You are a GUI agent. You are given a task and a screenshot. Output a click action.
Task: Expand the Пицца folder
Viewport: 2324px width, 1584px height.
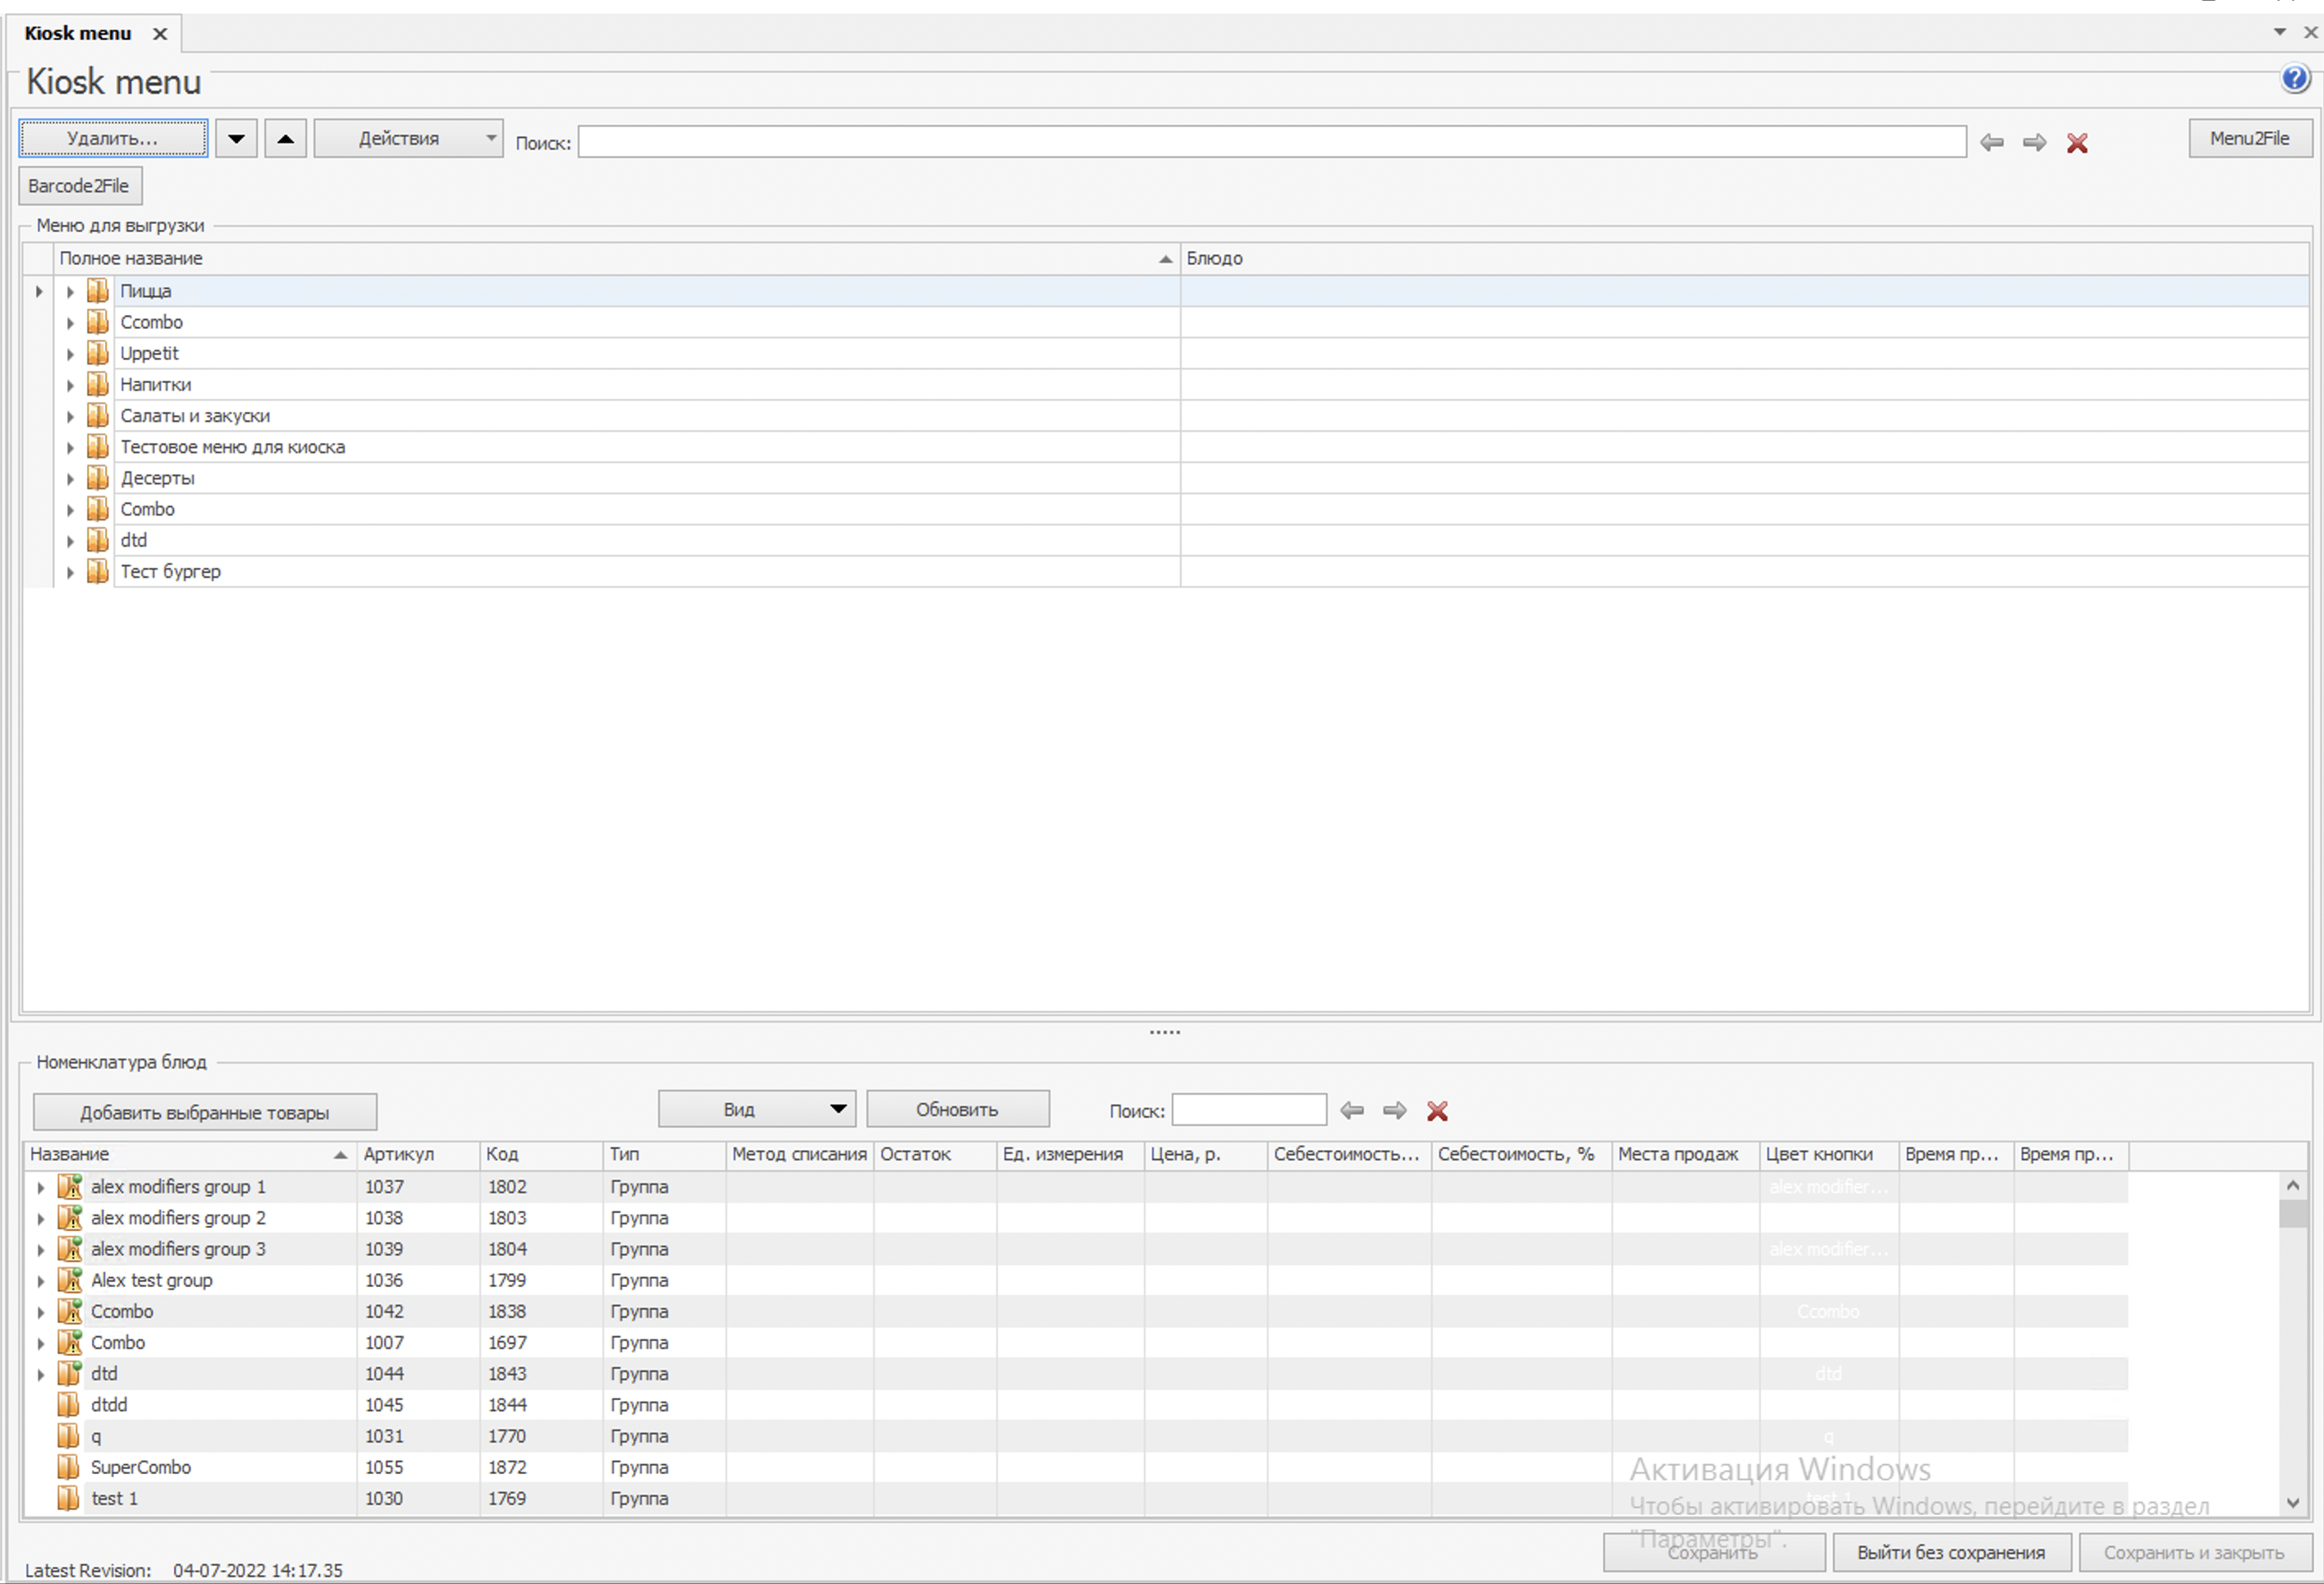pos(70,292)
